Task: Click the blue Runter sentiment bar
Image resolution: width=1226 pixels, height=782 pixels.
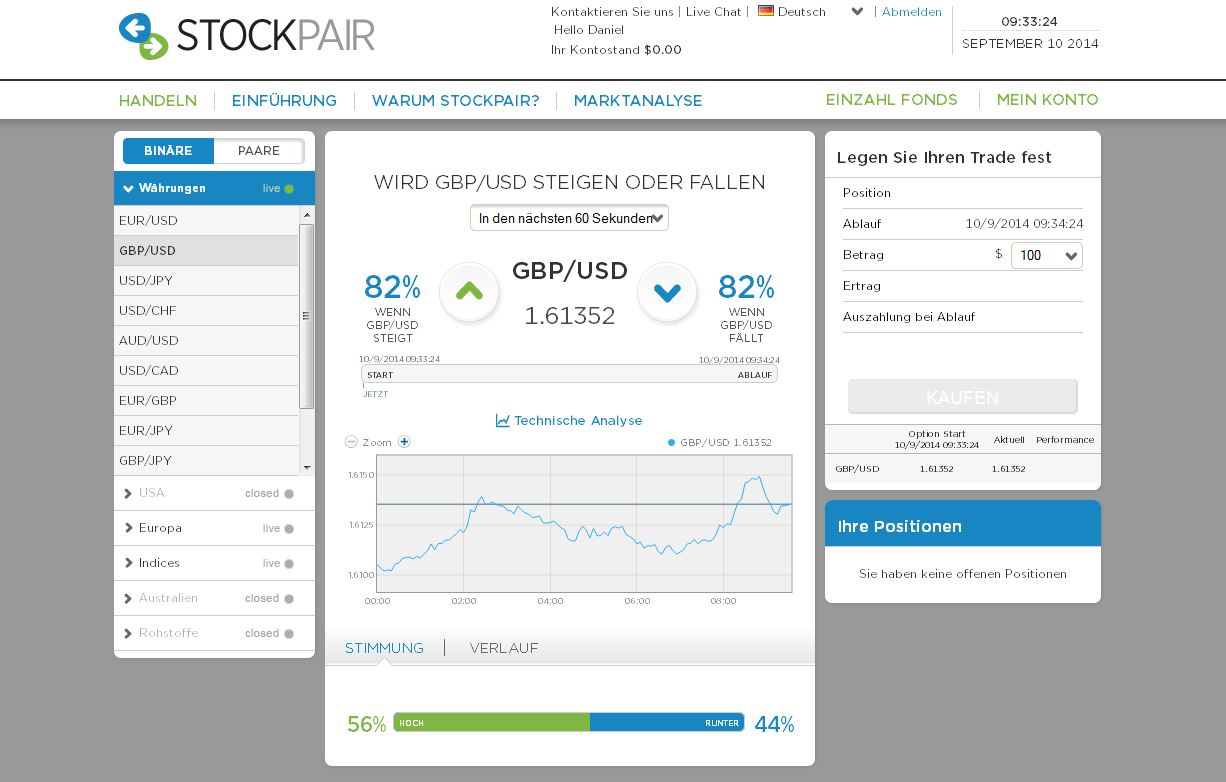Action: 667,722
